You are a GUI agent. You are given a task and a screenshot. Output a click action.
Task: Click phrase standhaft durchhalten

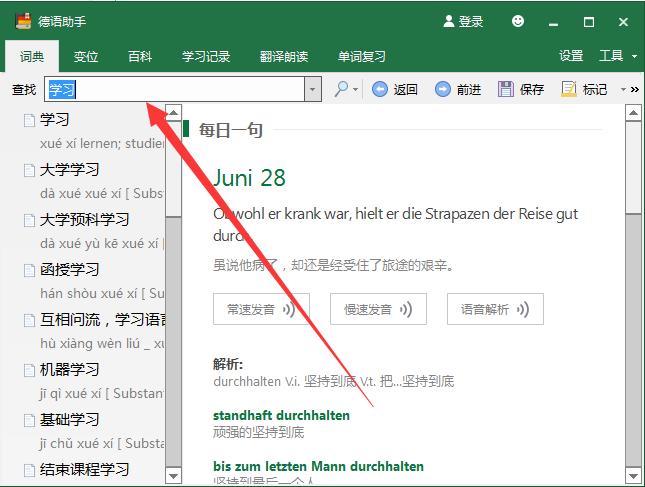[281, 415]
